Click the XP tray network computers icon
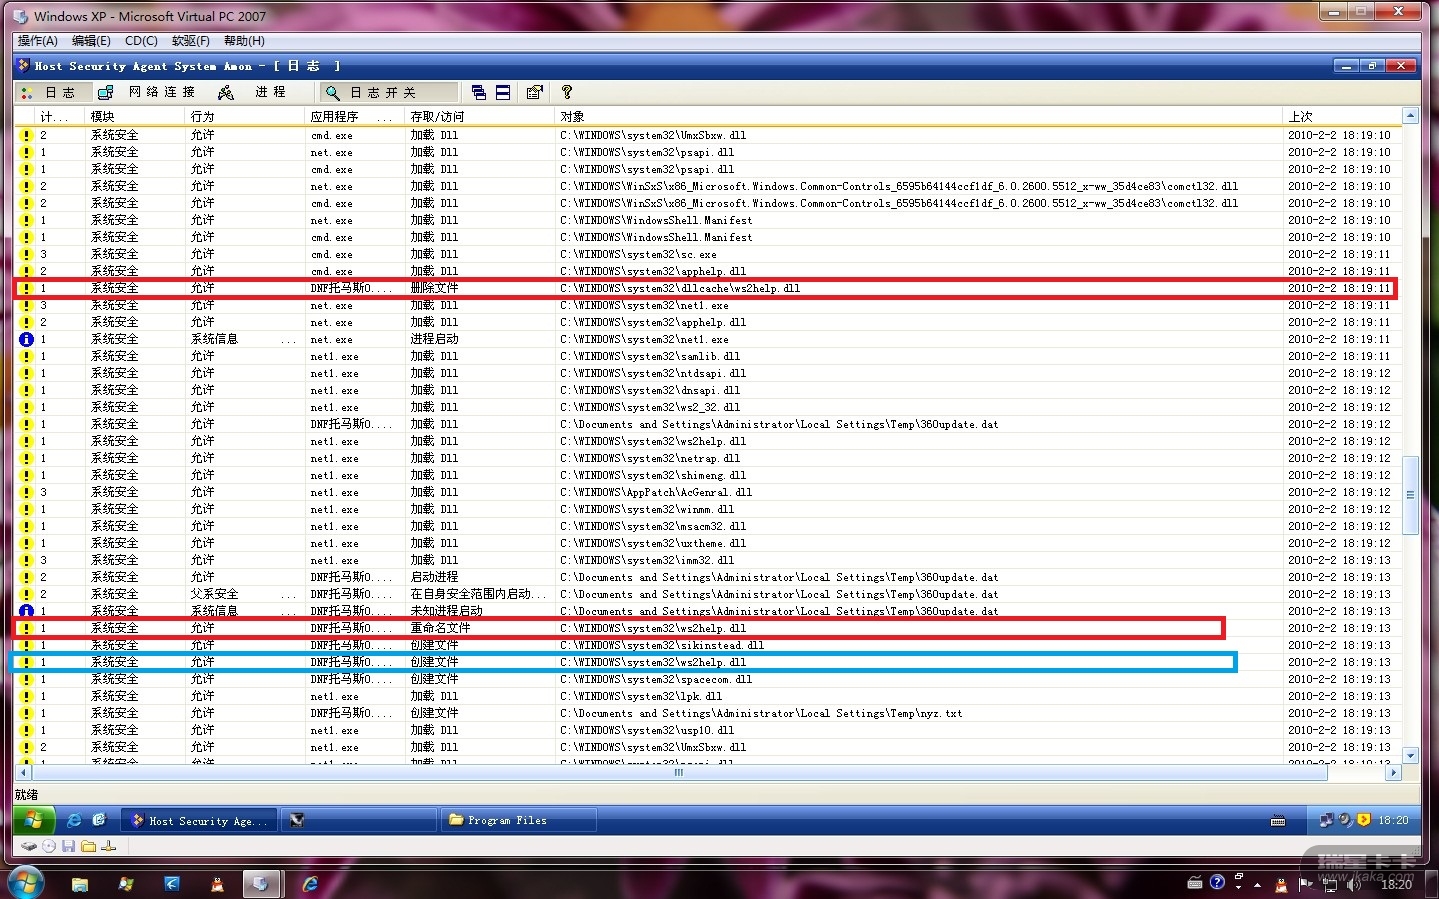Image resolution: width=1439 pixels, height=899 pixels. (x=1326, y=820)
